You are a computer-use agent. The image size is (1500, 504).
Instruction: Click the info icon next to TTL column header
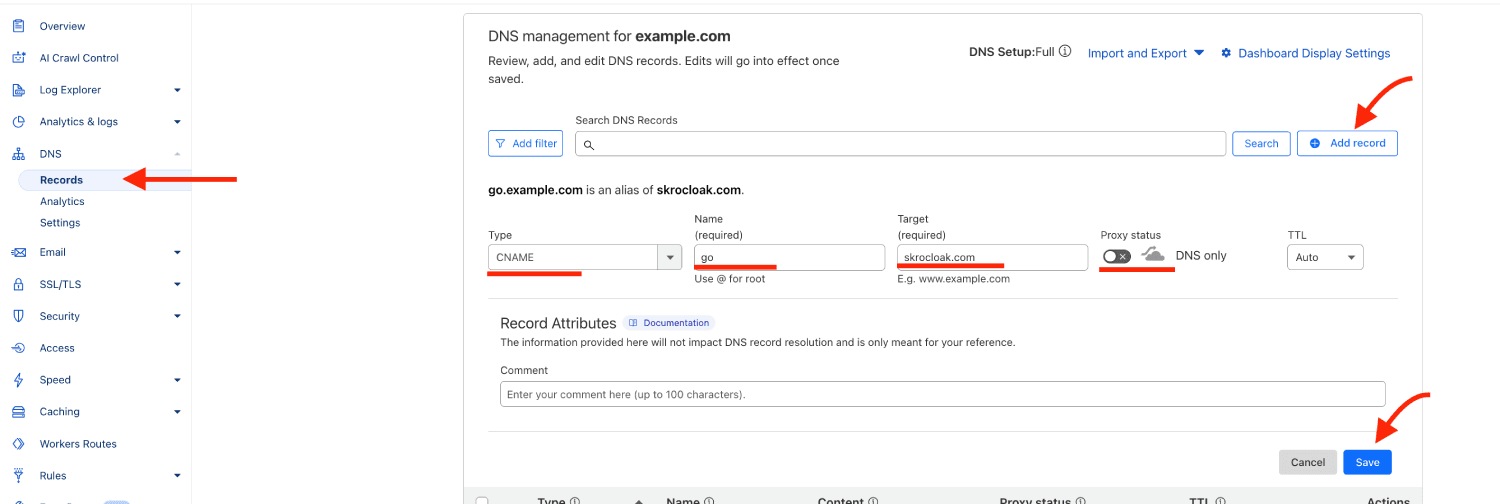coord(1221,501)
